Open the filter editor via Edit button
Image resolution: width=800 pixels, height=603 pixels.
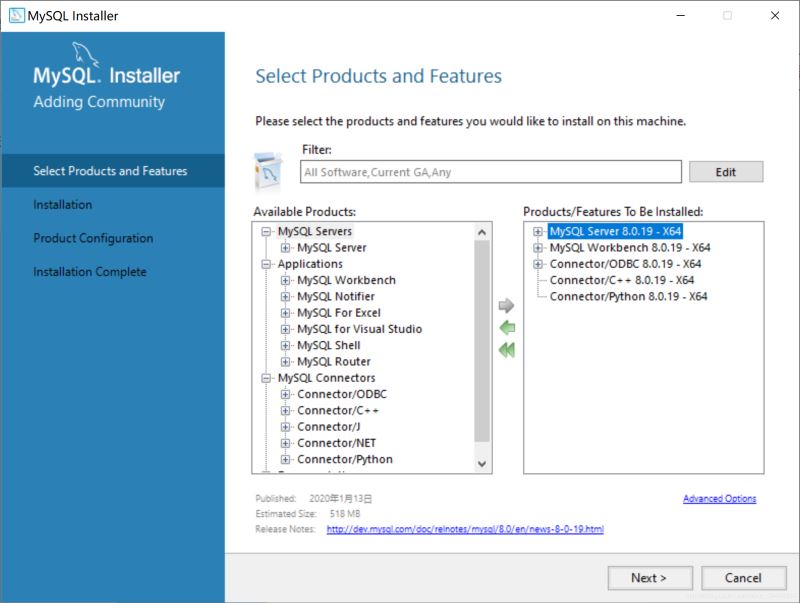(726, 171)
